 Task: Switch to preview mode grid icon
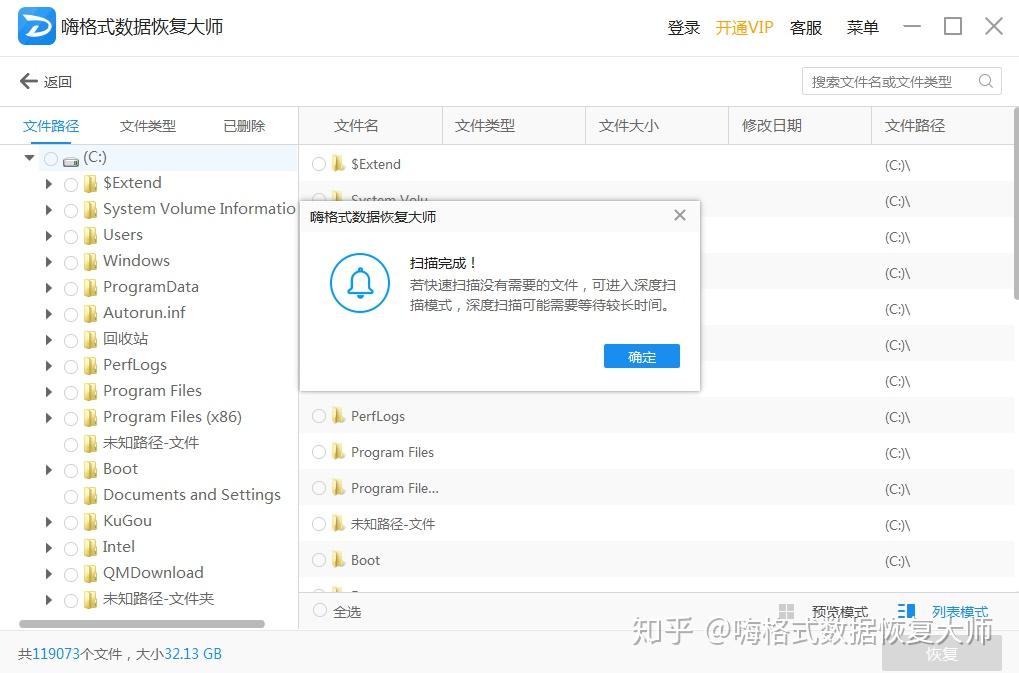[x=787, y=612]
